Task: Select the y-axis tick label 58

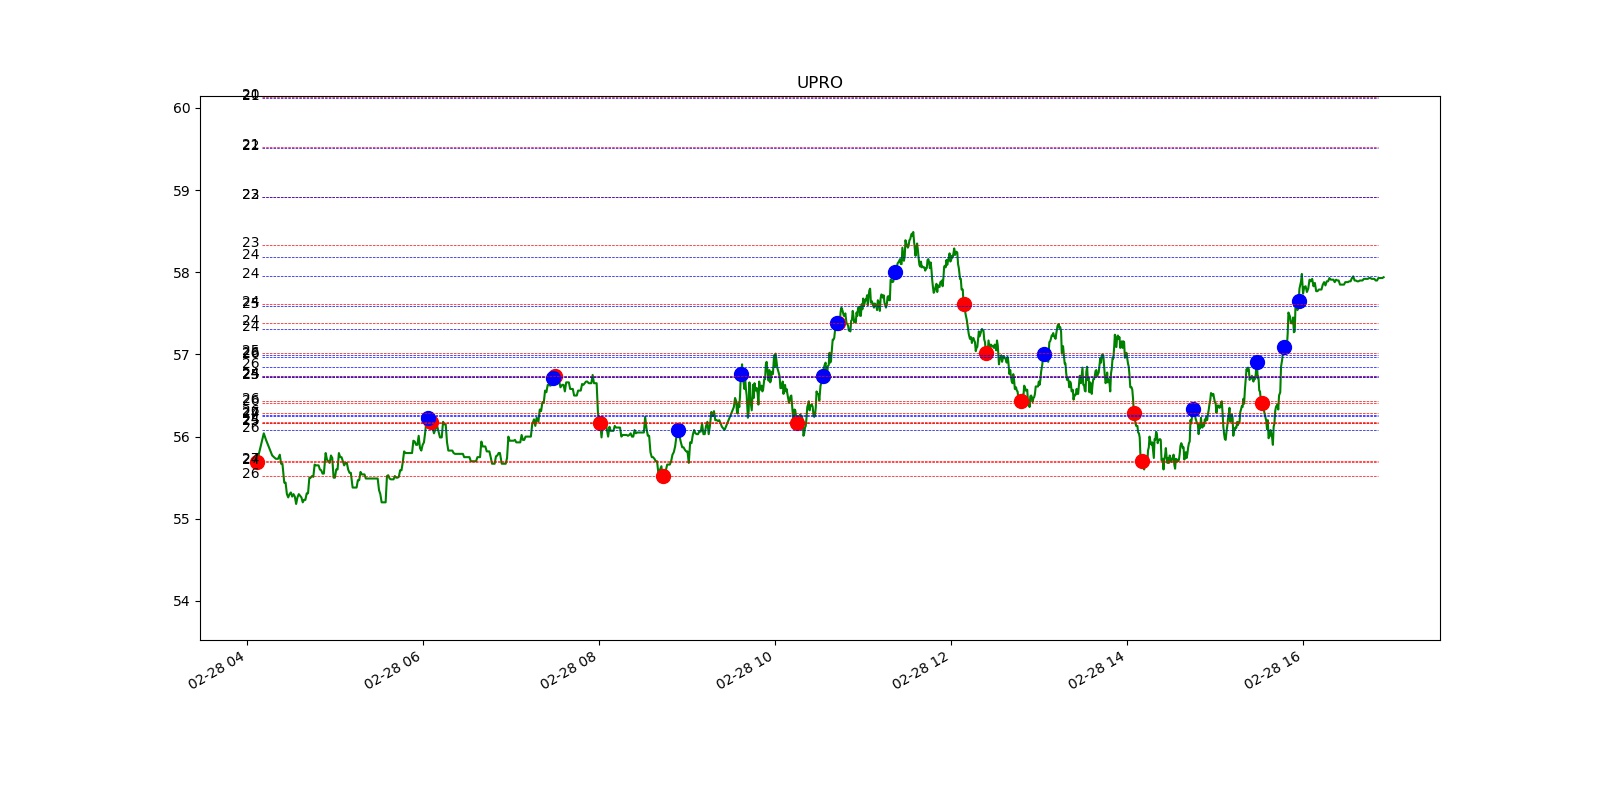Action: 181,272
